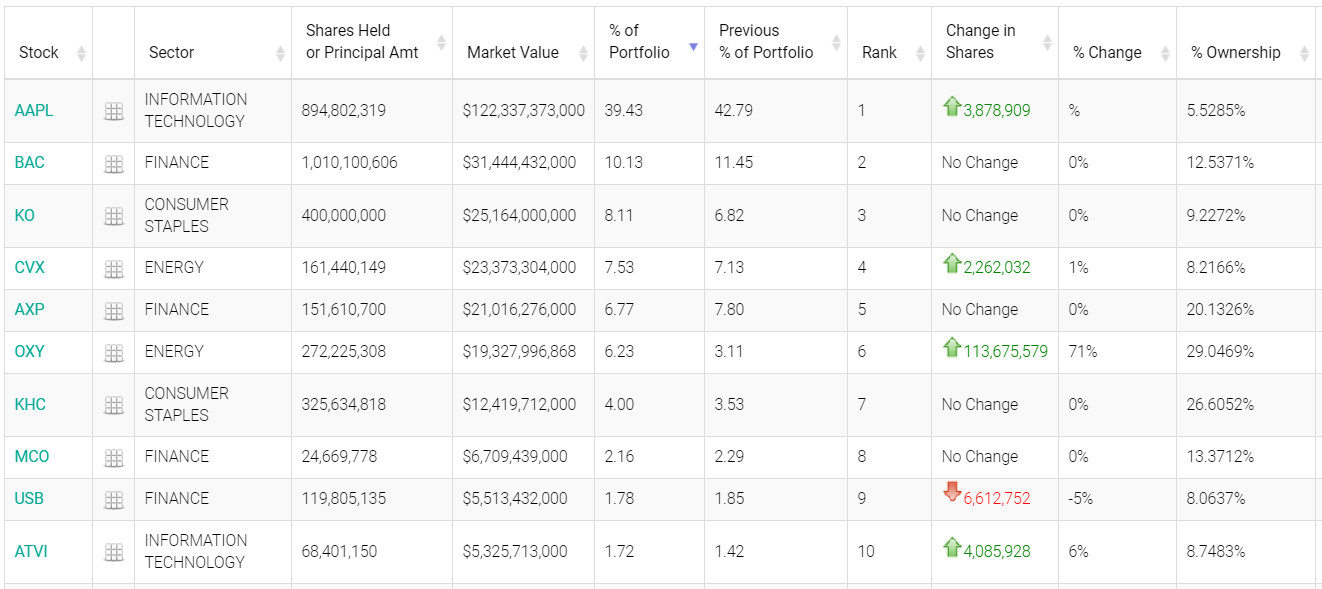Click the grid icon in CVX row

pyautogui.click(x=114, y=268)
